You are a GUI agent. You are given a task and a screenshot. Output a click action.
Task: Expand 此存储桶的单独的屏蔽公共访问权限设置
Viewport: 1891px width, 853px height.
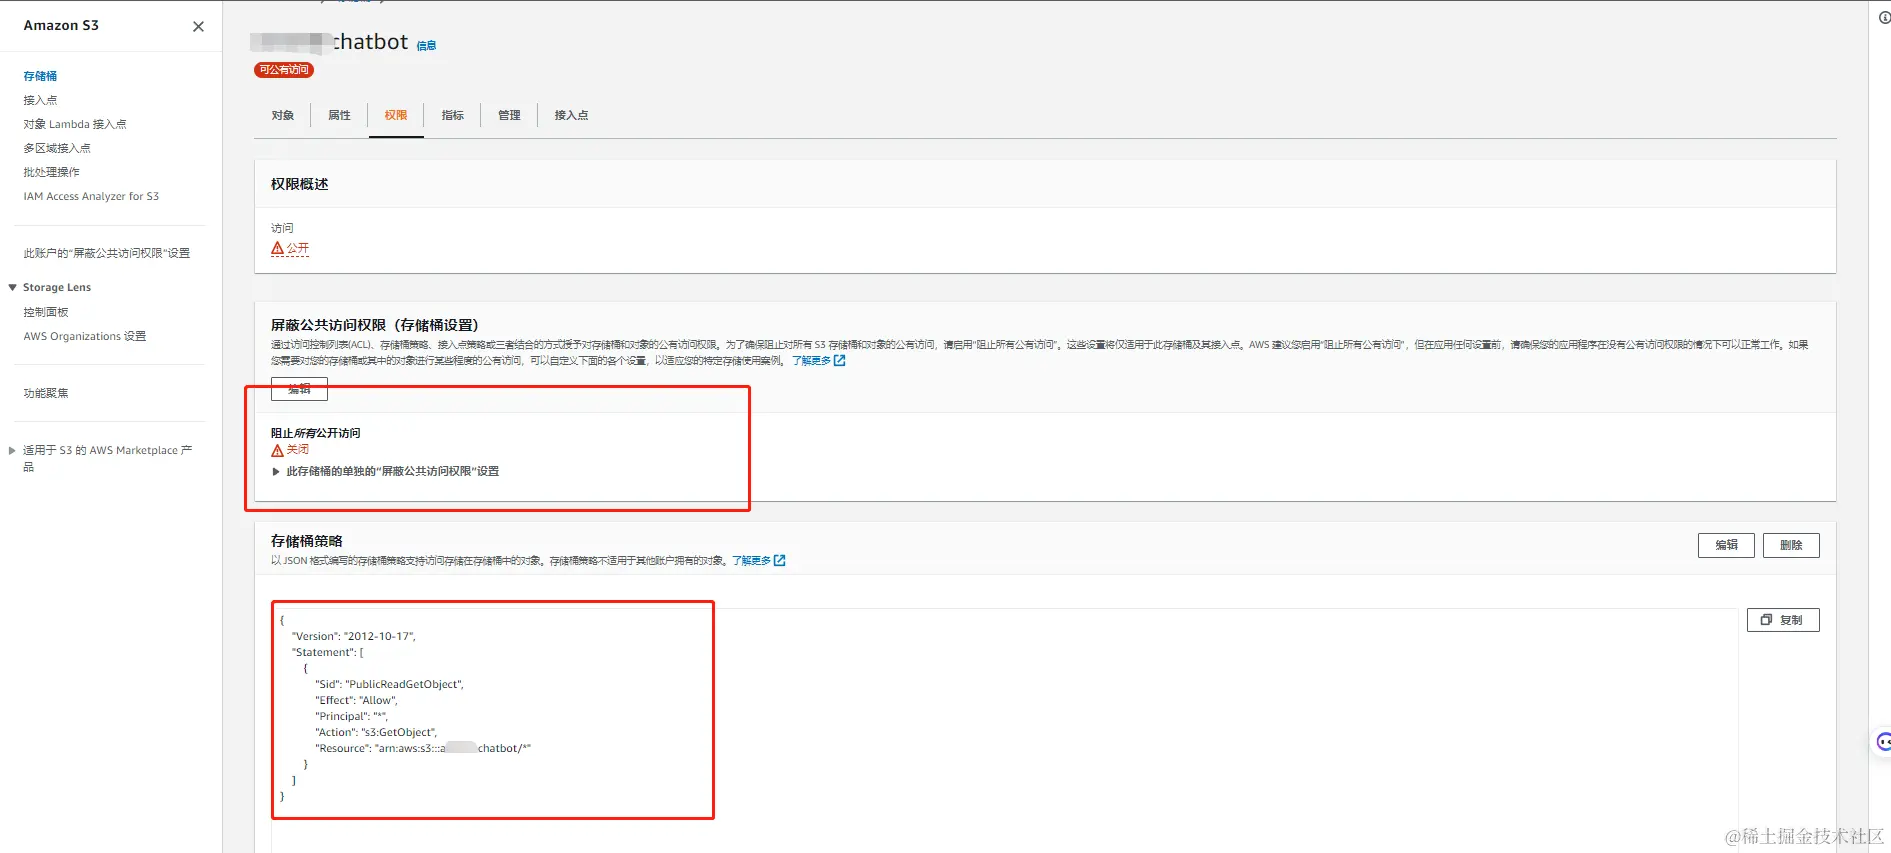tap(276, 472)
